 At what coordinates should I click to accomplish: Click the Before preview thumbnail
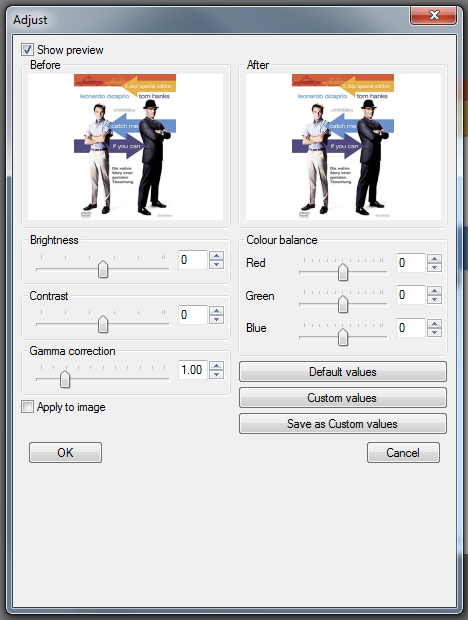pyautogui.click(x=125, y=147)
